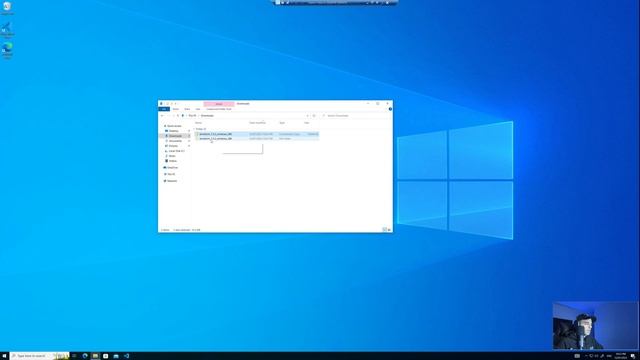Open the Action Center notifications icon
The height and width of the screenshot is (360, 640).
click(633, 356)
